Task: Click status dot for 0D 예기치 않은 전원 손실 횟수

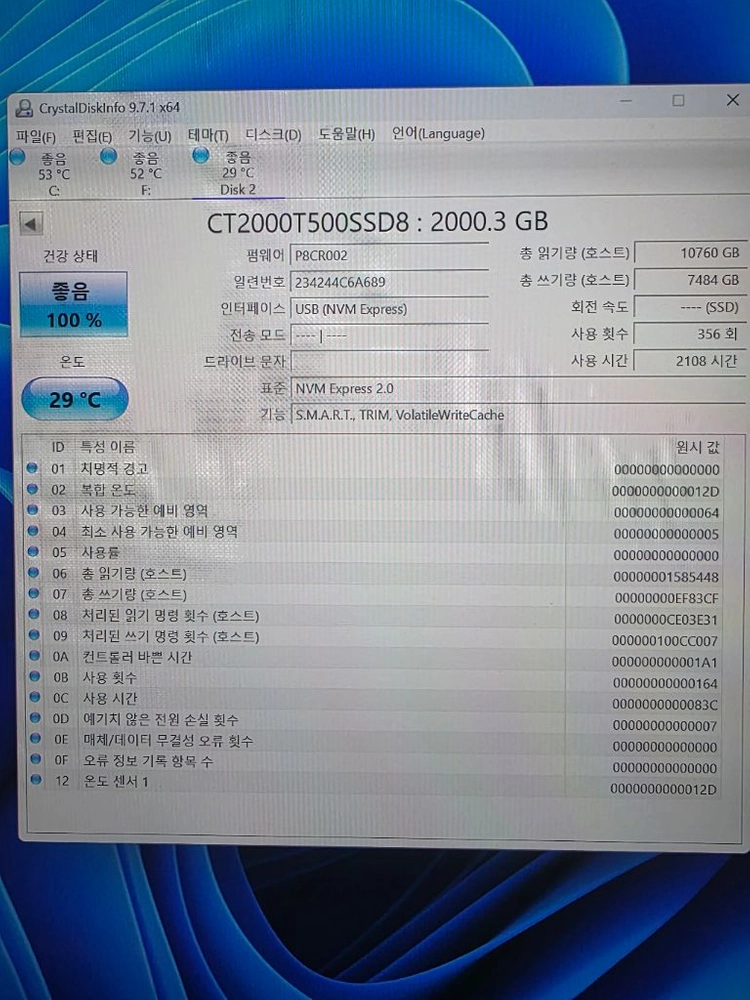Action: (36, 717)
